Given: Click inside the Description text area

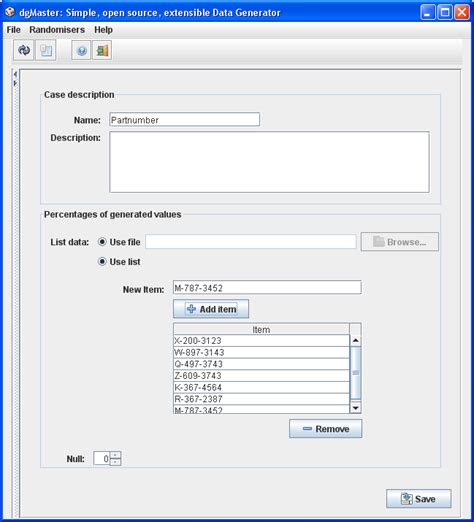Looking at the screenshot, I should click(269, 162).
